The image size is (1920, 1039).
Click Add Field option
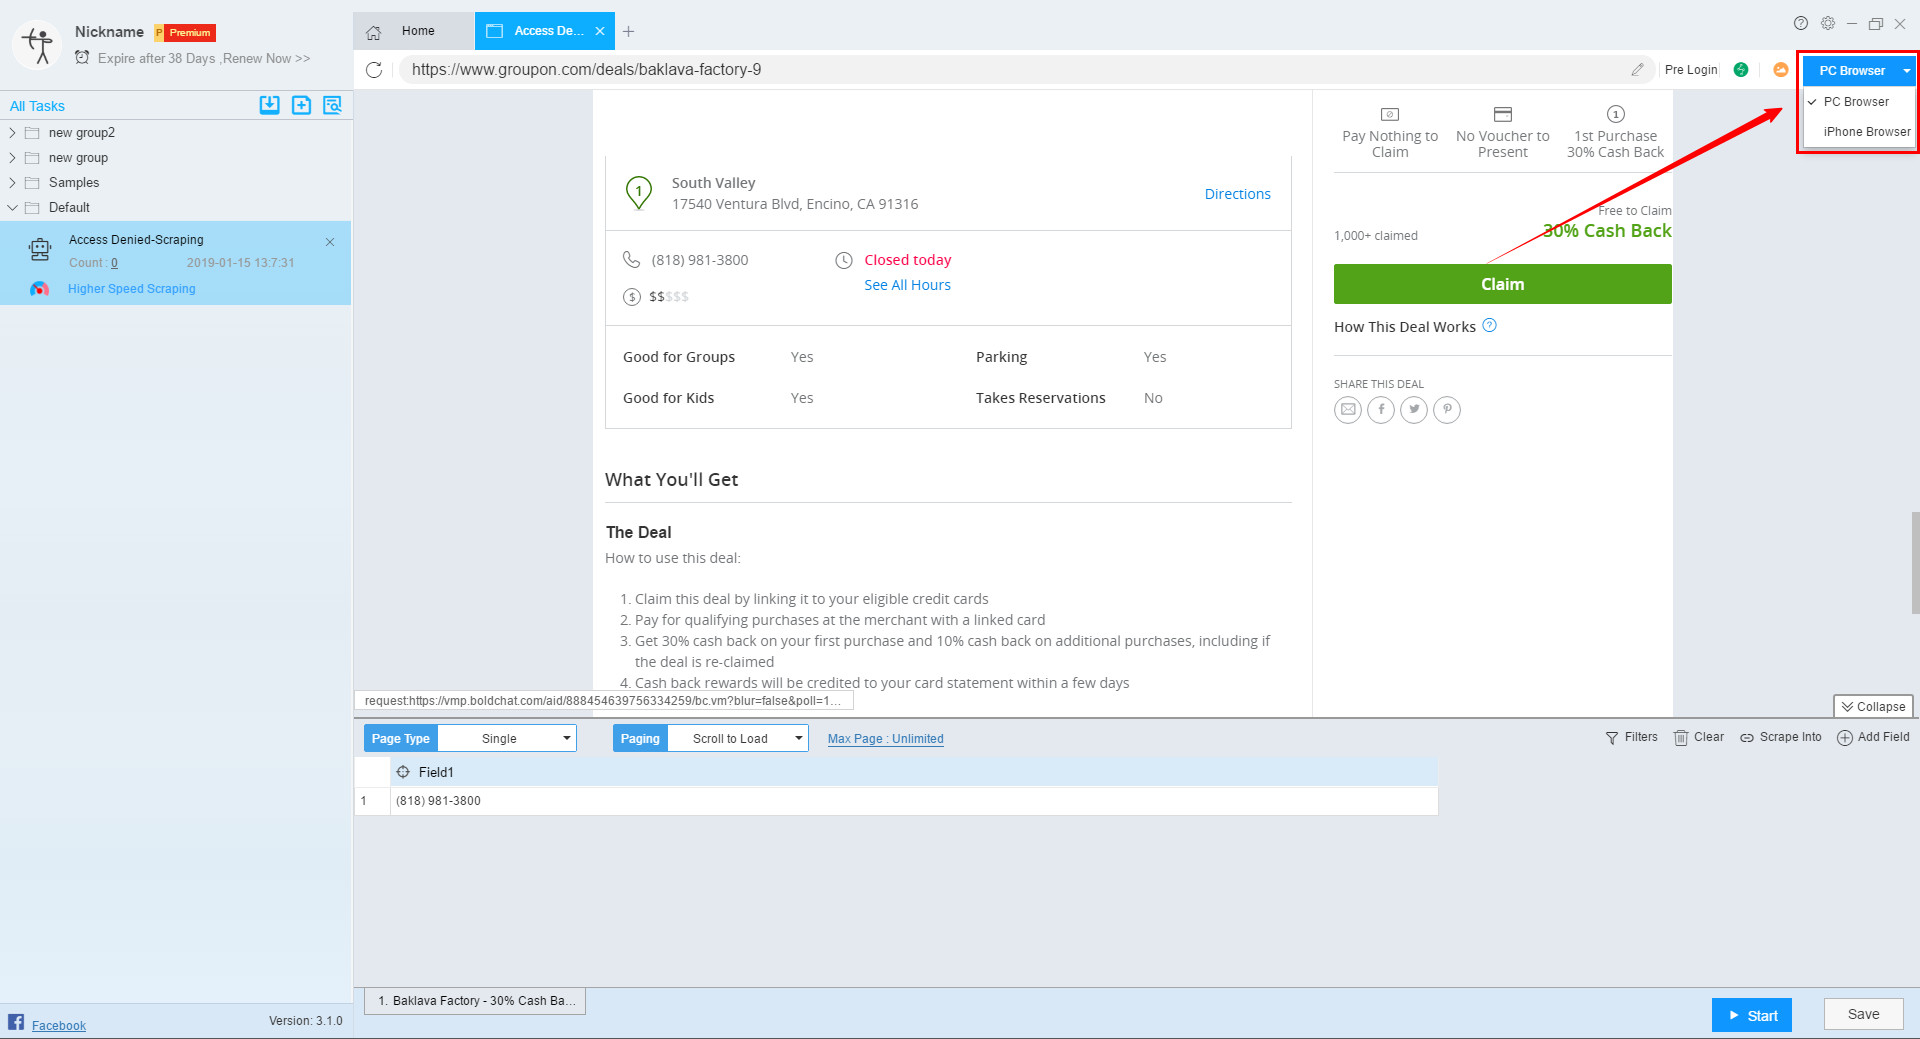(1873, 737)
